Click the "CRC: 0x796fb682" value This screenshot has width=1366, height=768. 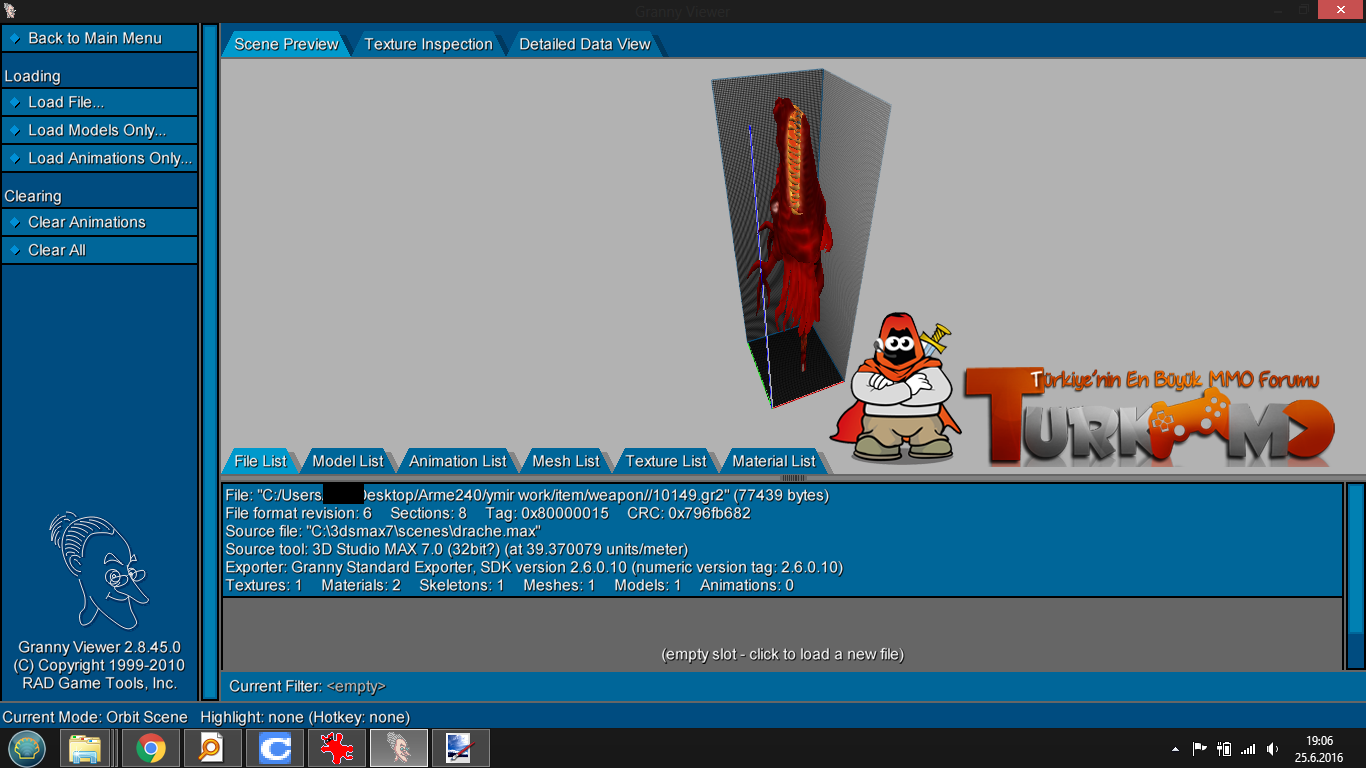click(x=689, y=513)
